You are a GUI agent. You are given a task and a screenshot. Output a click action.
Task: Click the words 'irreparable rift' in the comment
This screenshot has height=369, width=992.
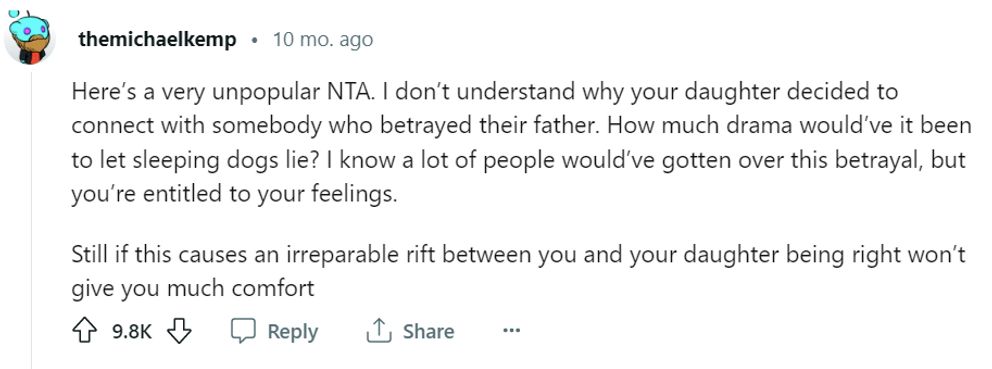(x=357, y=254)
